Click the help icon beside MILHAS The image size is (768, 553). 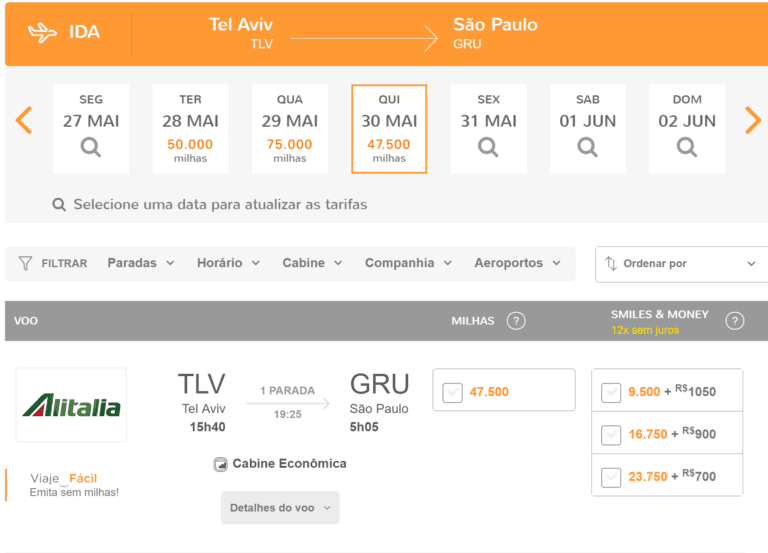516,321
